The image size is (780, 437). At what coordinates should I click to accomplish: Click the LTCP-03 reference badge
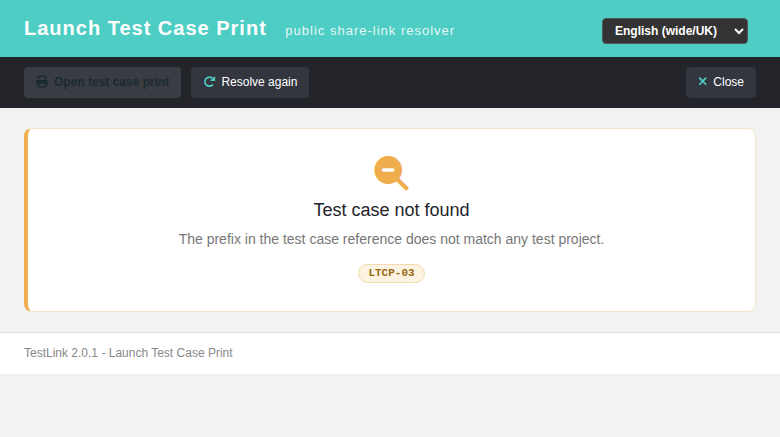pos(391,273)
